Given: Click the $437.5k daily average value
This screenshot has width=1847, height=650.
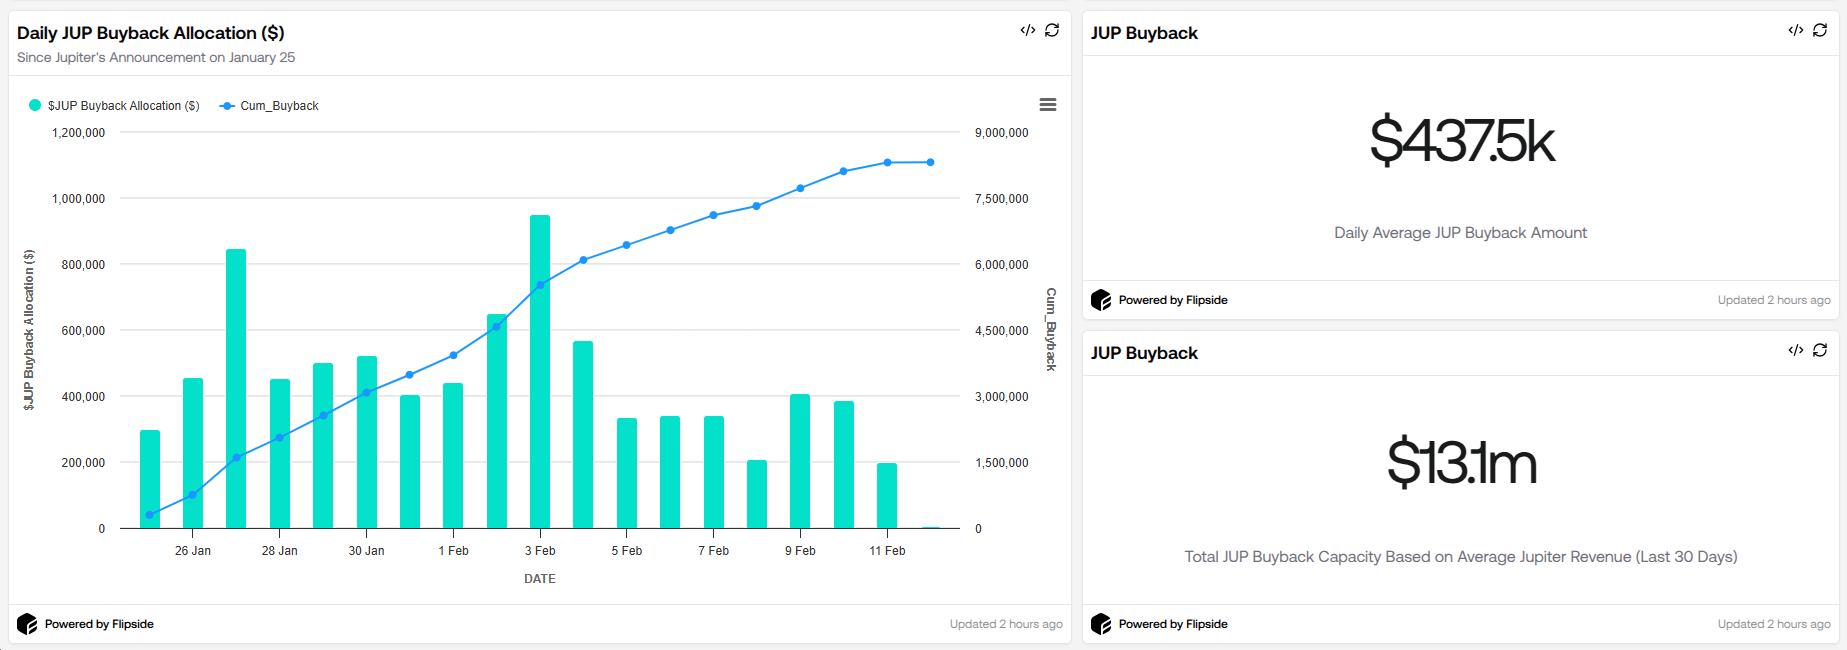Looking at the screenshot, I should point(1460,141).
